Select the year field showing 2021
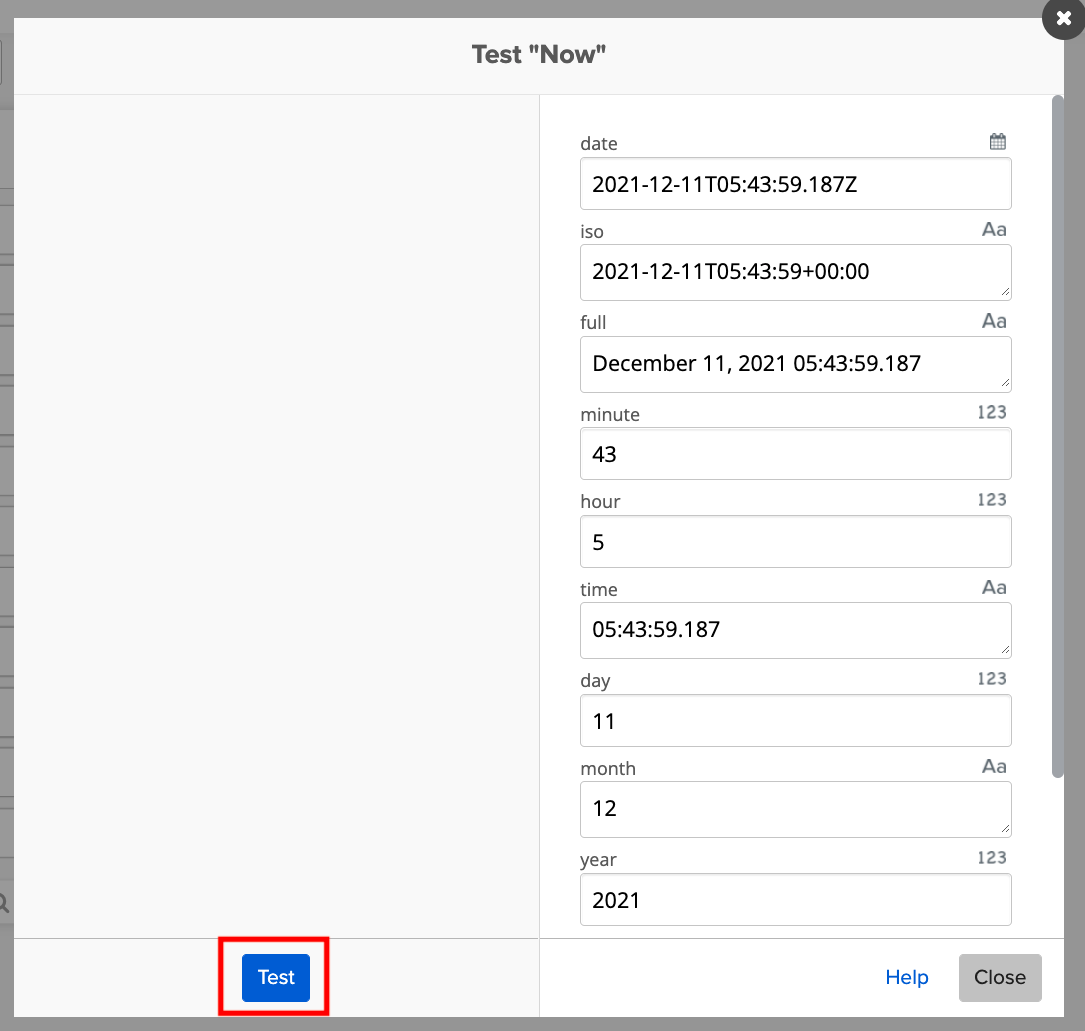This screenshot has width=1085, height=1031. [795, 900]
